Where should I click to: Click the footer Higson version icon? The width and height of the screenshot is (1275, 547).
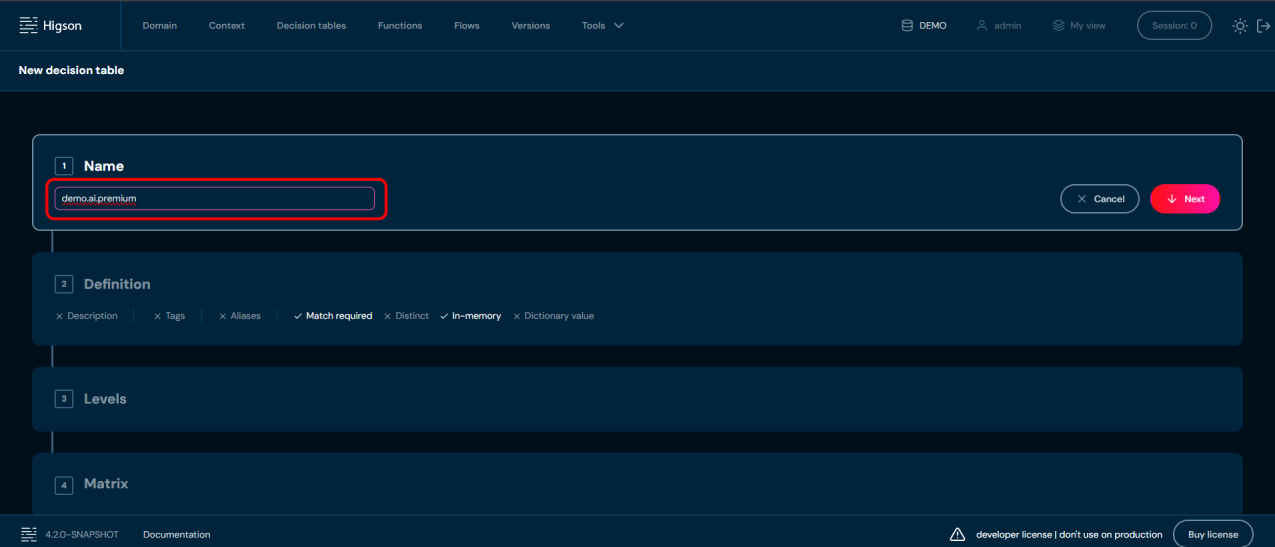[28, 534]
